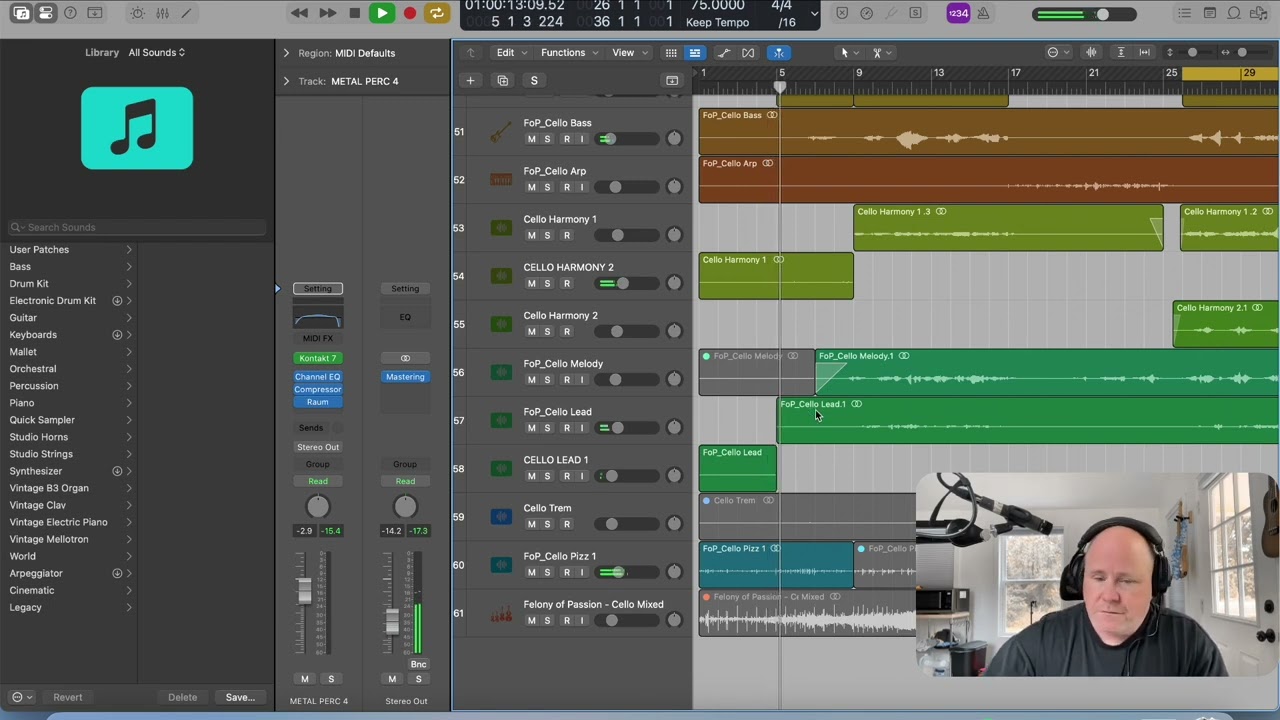Click the Save button in Library

click(x=240, y=697)
